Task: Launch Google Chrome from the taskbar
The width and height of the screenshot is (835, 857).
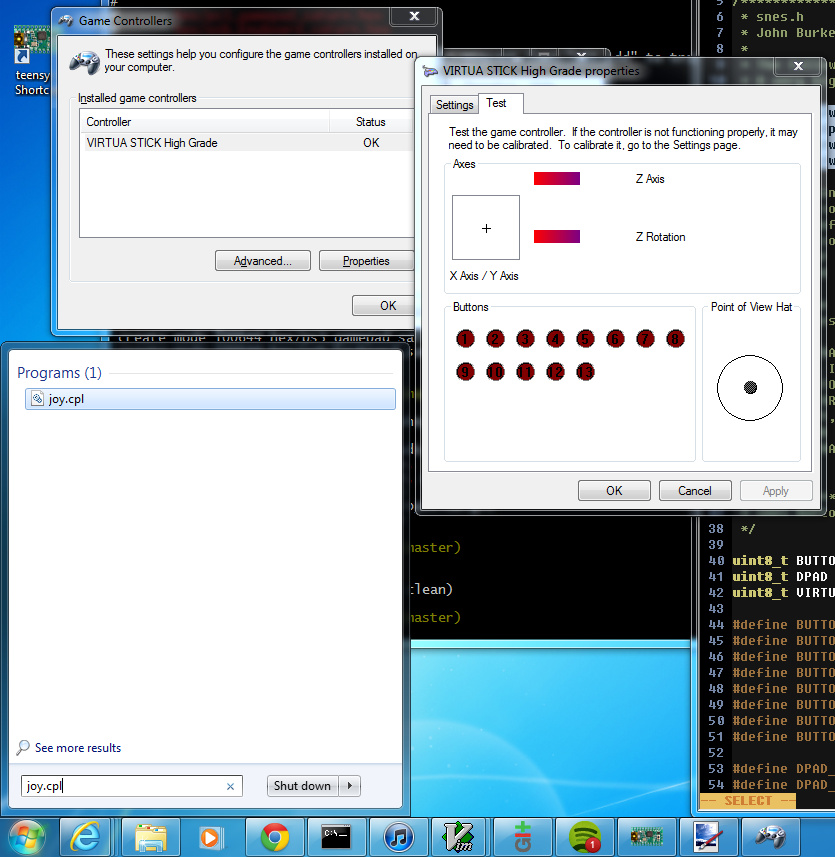Action: pyautogui.click(x=274, y=837)
